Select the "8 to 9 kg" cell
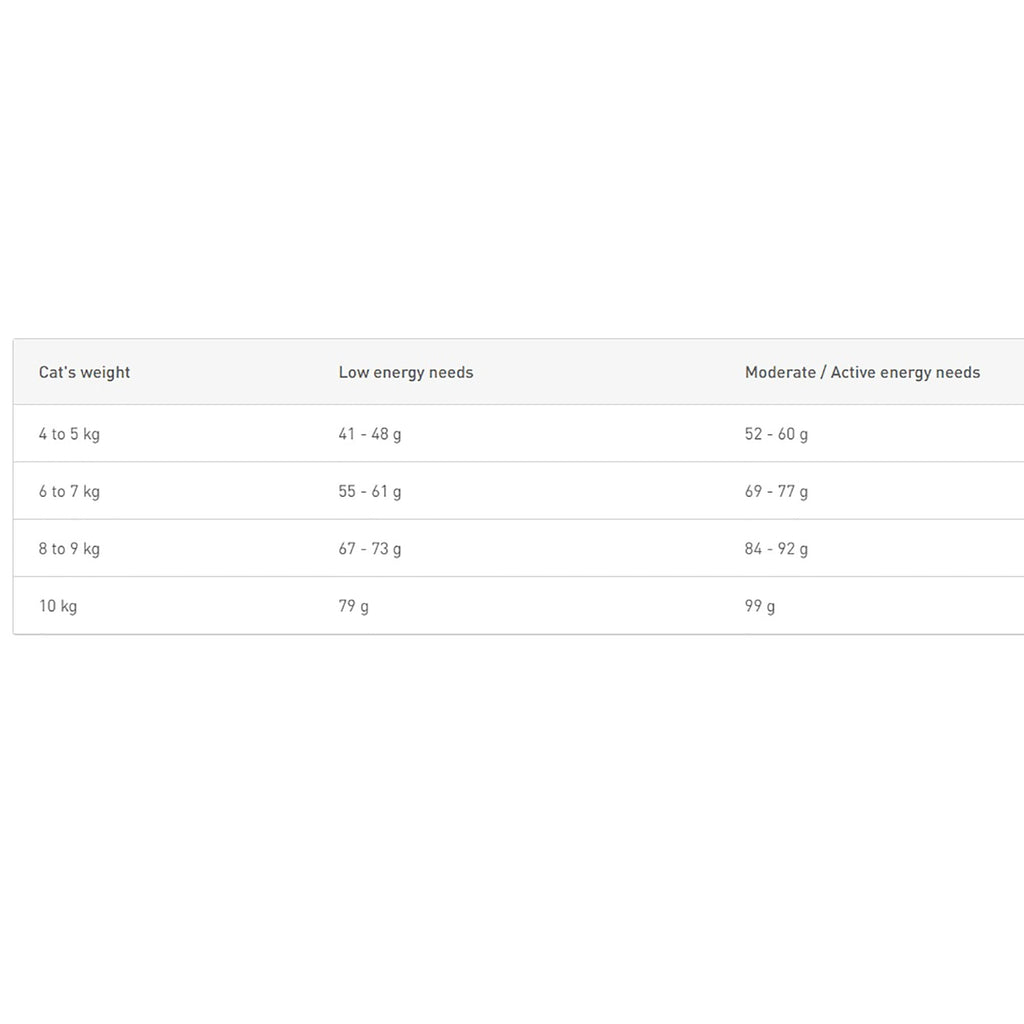Image resolution: width=1024 pixels, height=1024 pixels. point(69,548)
